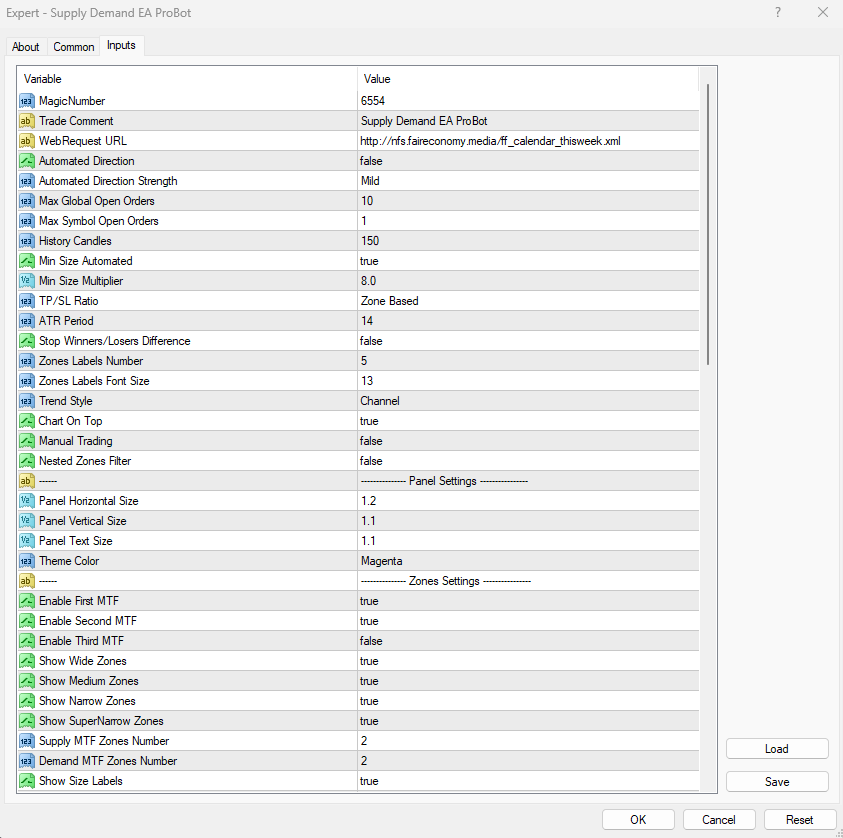Click the help question mark button
Viewport: 843px width, 838px height.
777,12
